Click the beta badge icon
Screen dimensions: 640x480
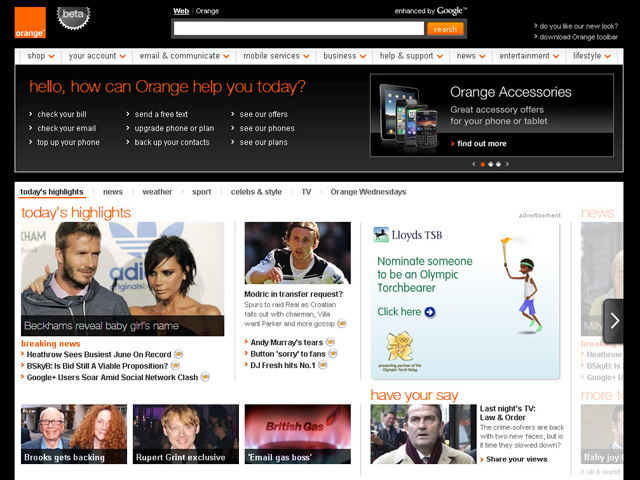73,18
